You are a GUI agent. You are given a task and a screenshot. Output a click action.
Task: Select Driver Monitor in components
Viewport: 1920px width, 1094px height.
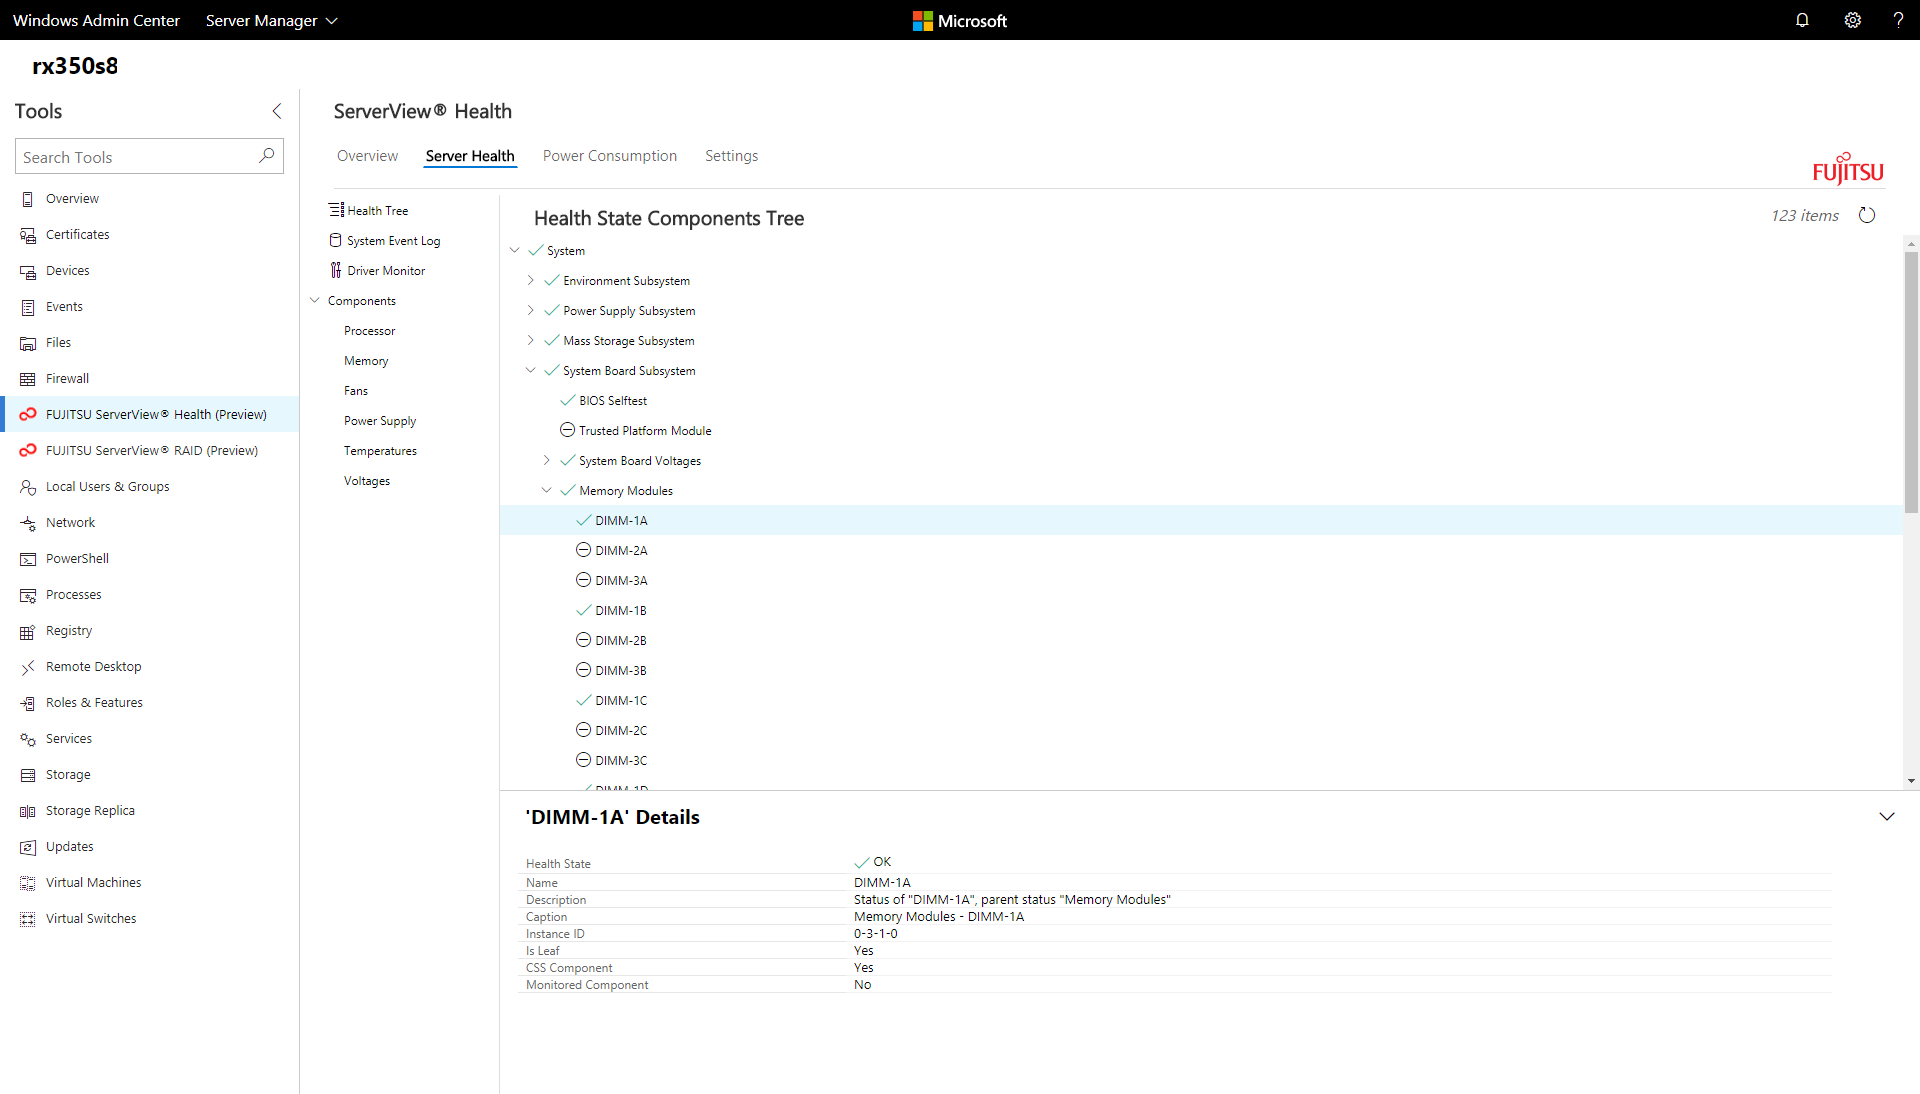386,270
